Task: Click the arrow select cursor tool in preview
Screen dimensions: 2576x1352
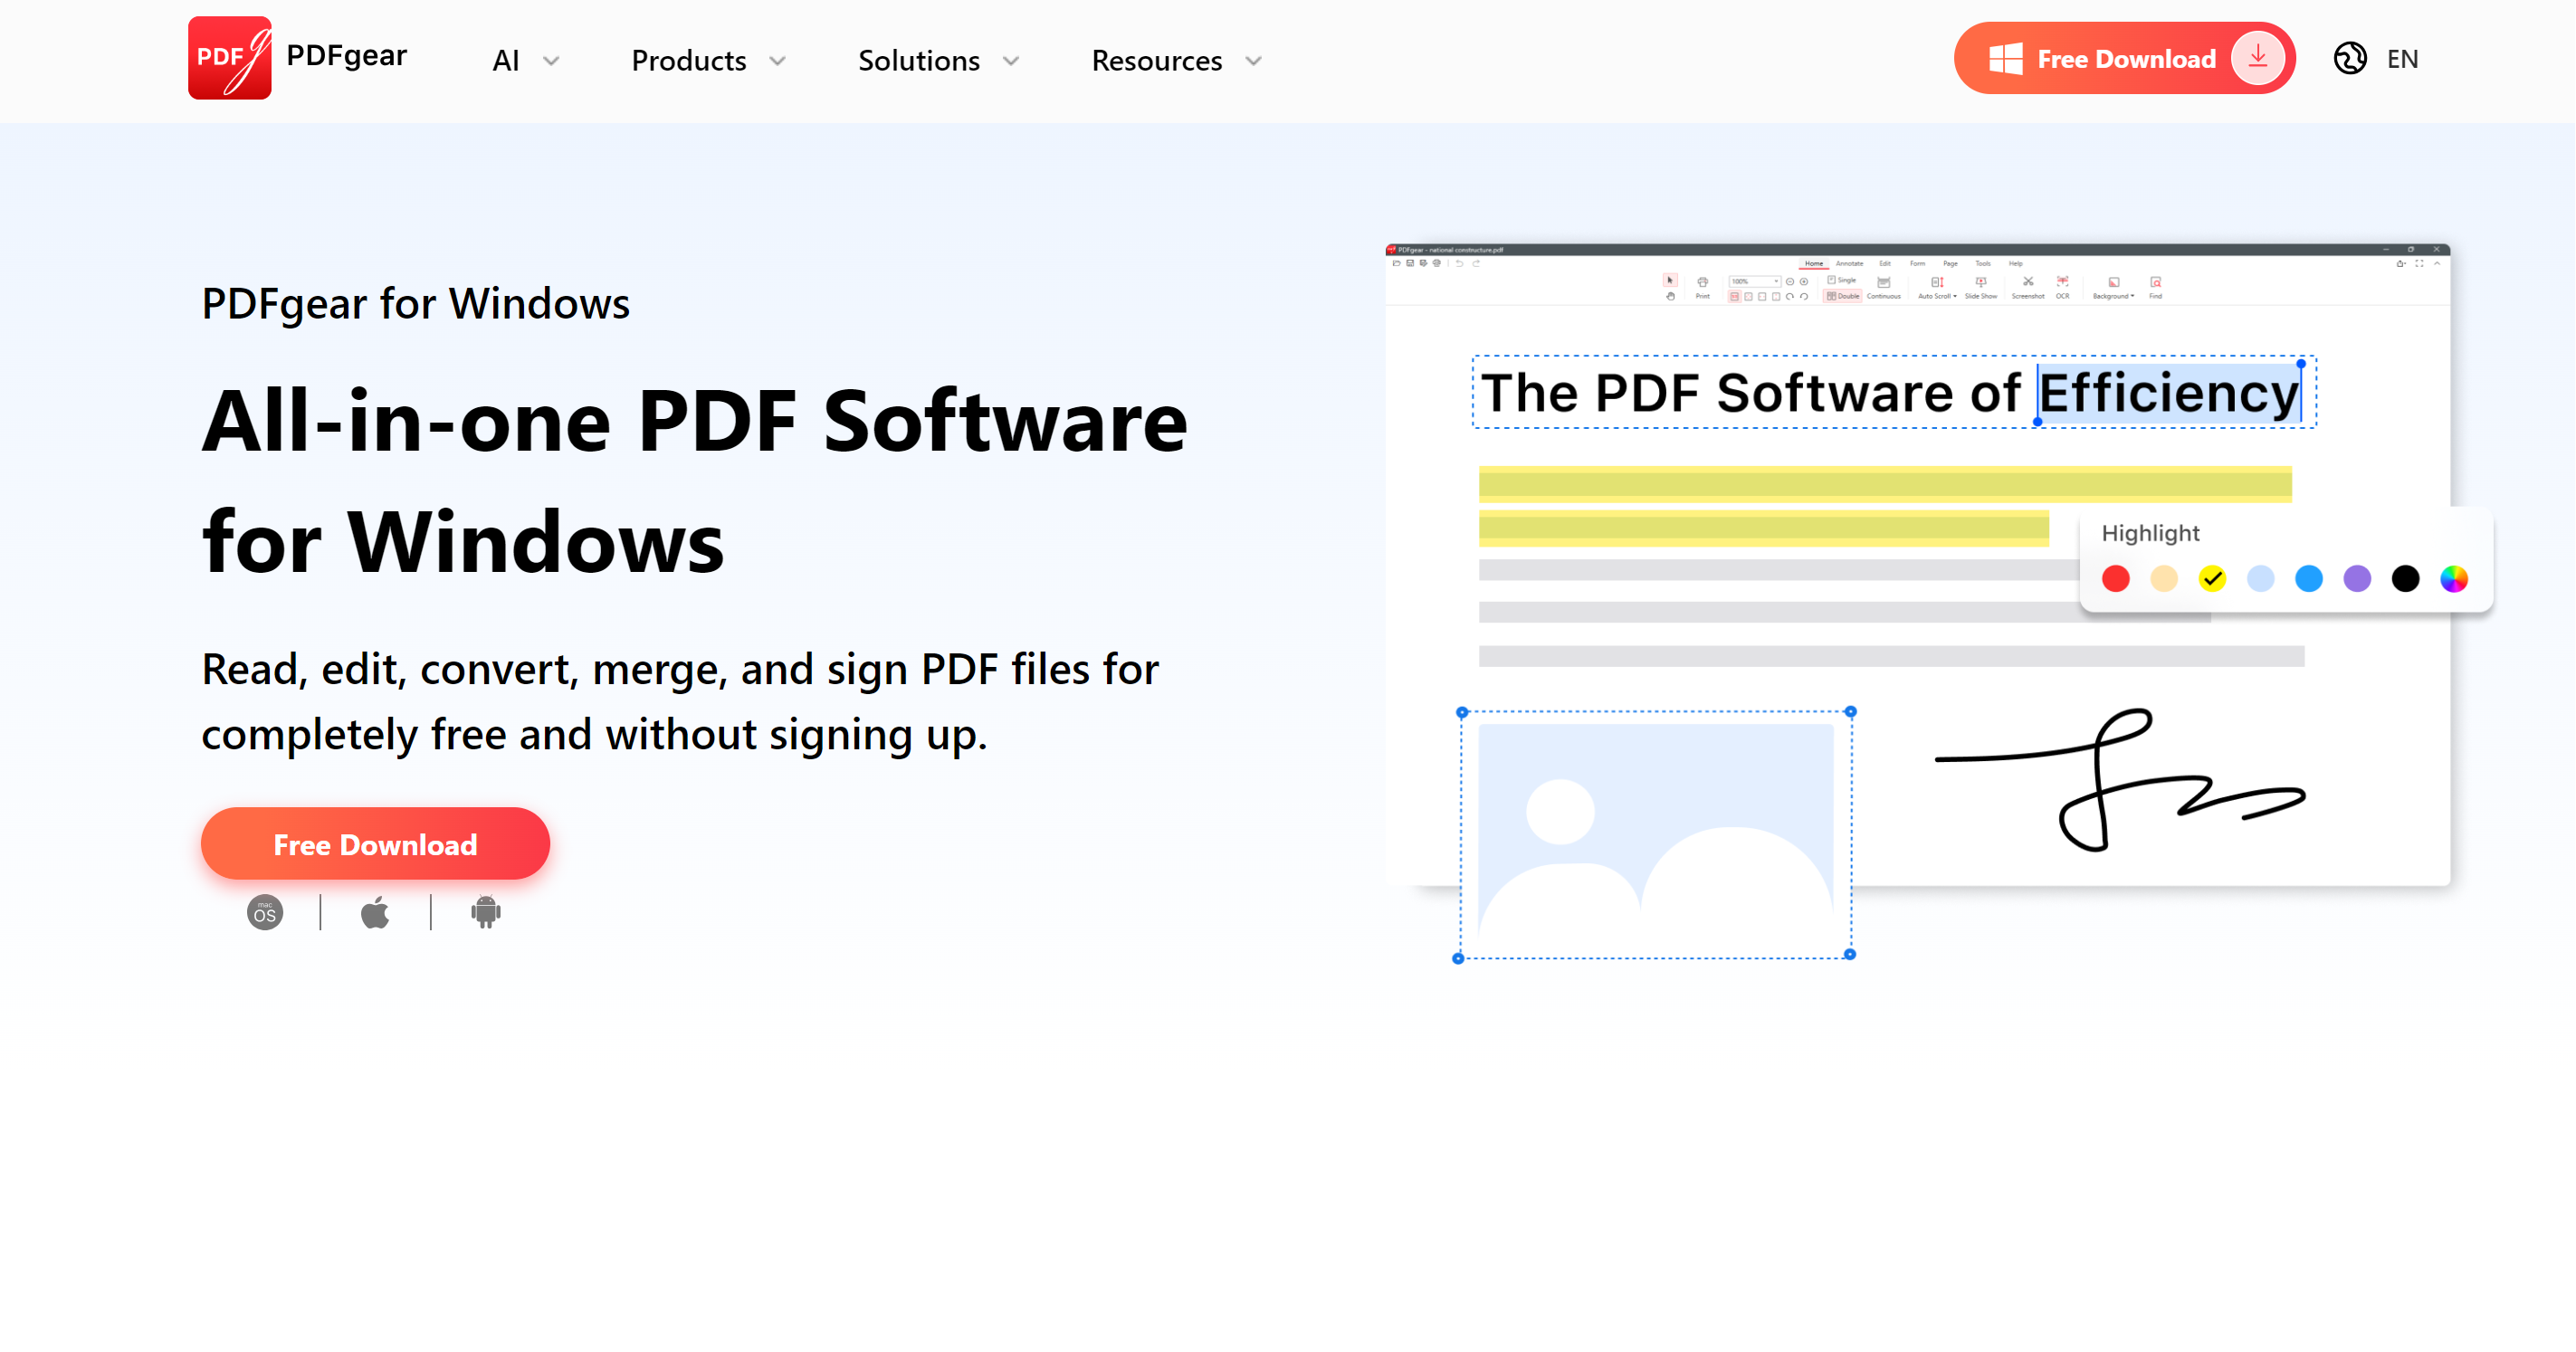Action: (1671, 280)
